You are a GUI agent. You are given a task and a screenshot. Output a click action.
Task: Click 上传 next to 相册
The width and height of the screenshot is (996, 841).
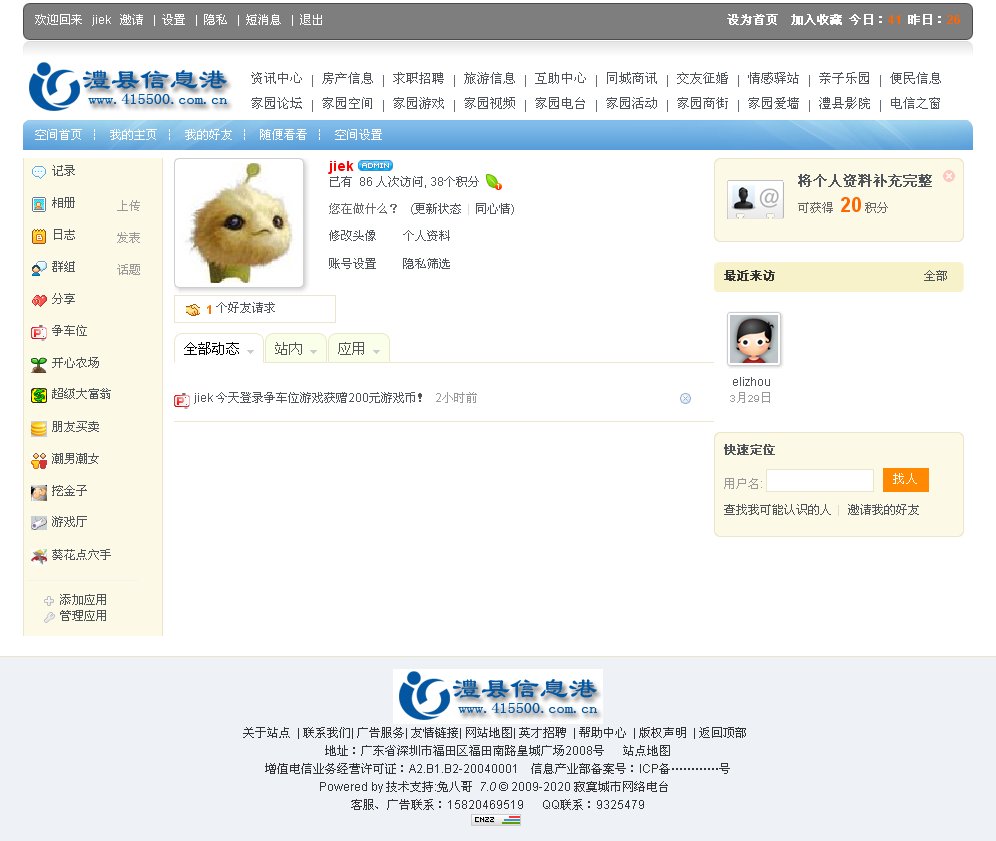tap(128, 206)
